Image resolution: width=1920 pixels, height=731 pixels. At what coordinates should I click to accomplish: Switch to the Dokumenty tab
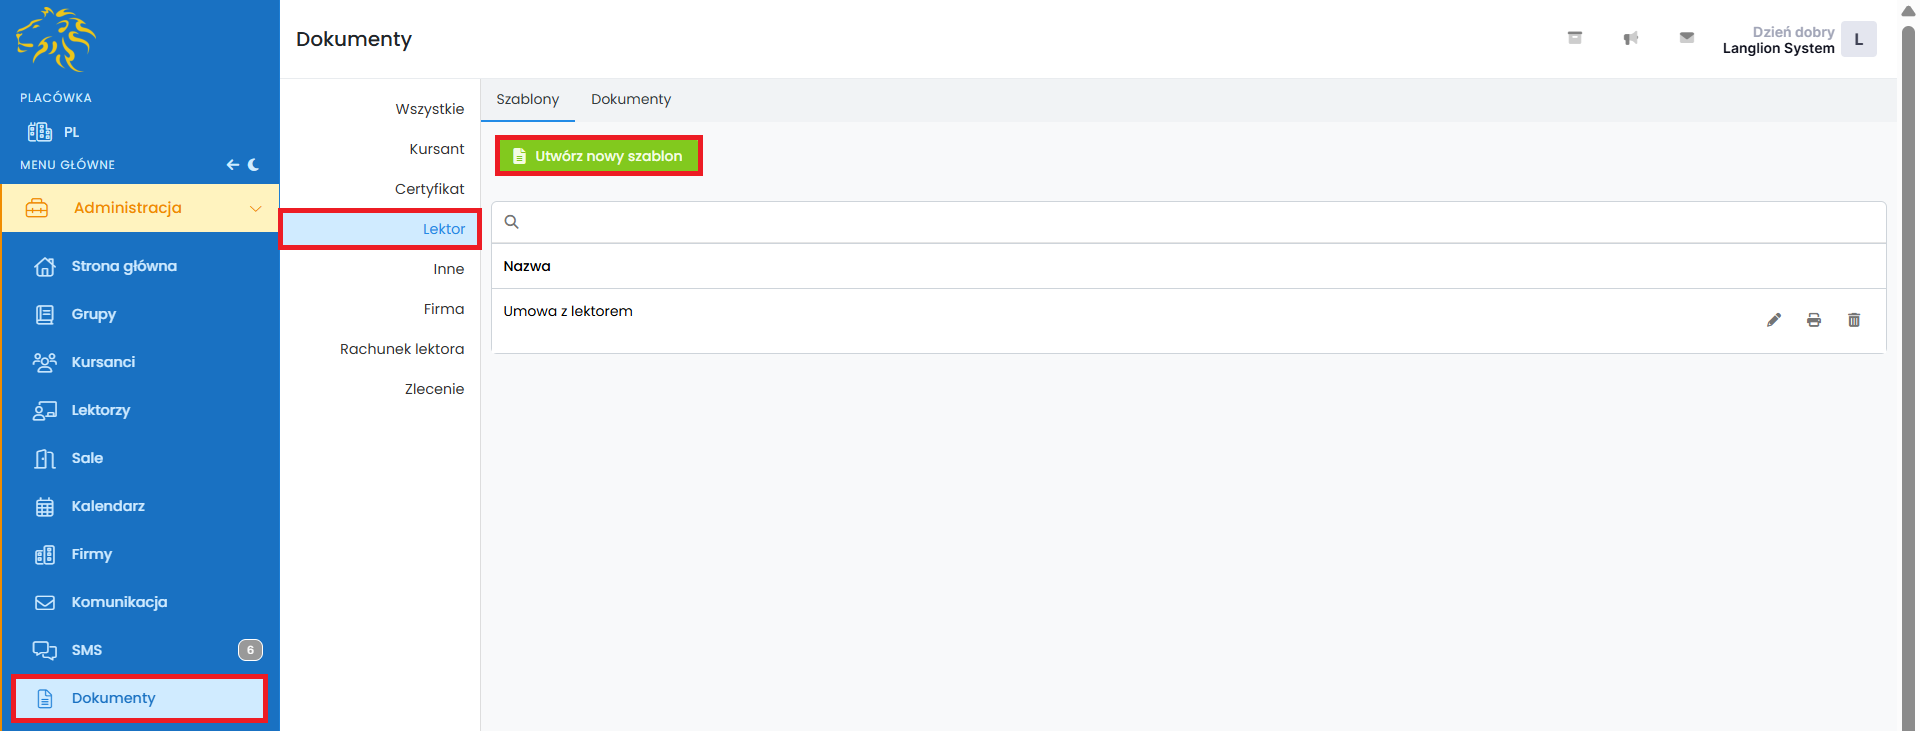coord(630,99)
